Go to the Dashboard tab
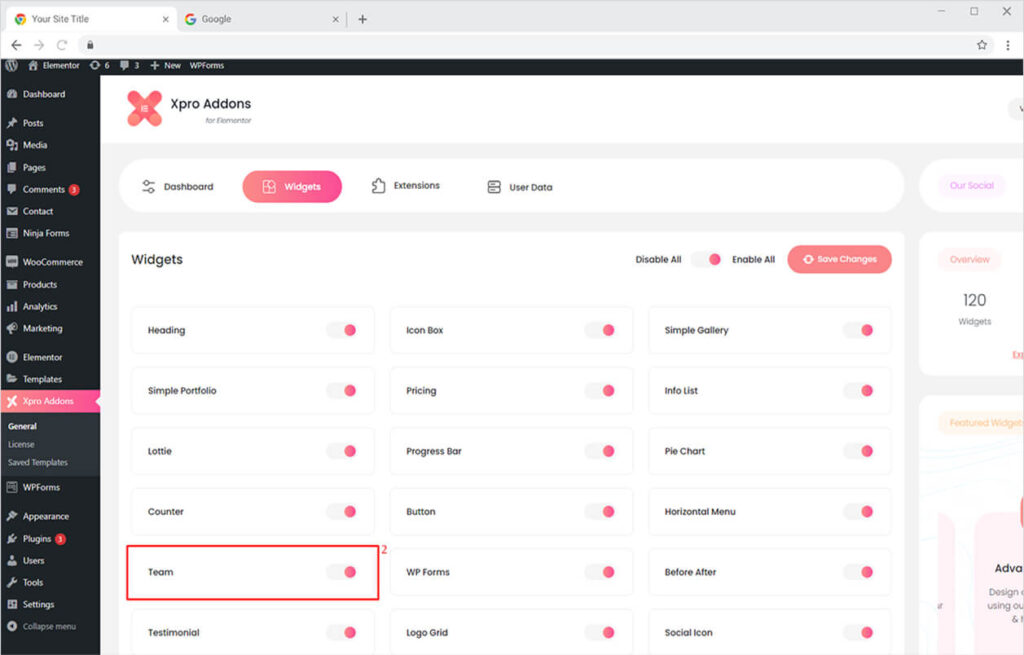This screenshot has height=655, width=1024. 178,187
